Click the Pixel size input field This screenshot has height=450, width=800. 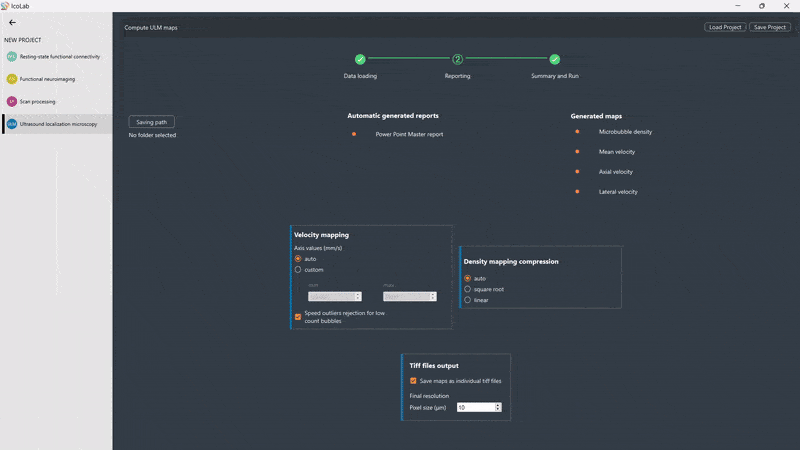[x=474, y=408]
